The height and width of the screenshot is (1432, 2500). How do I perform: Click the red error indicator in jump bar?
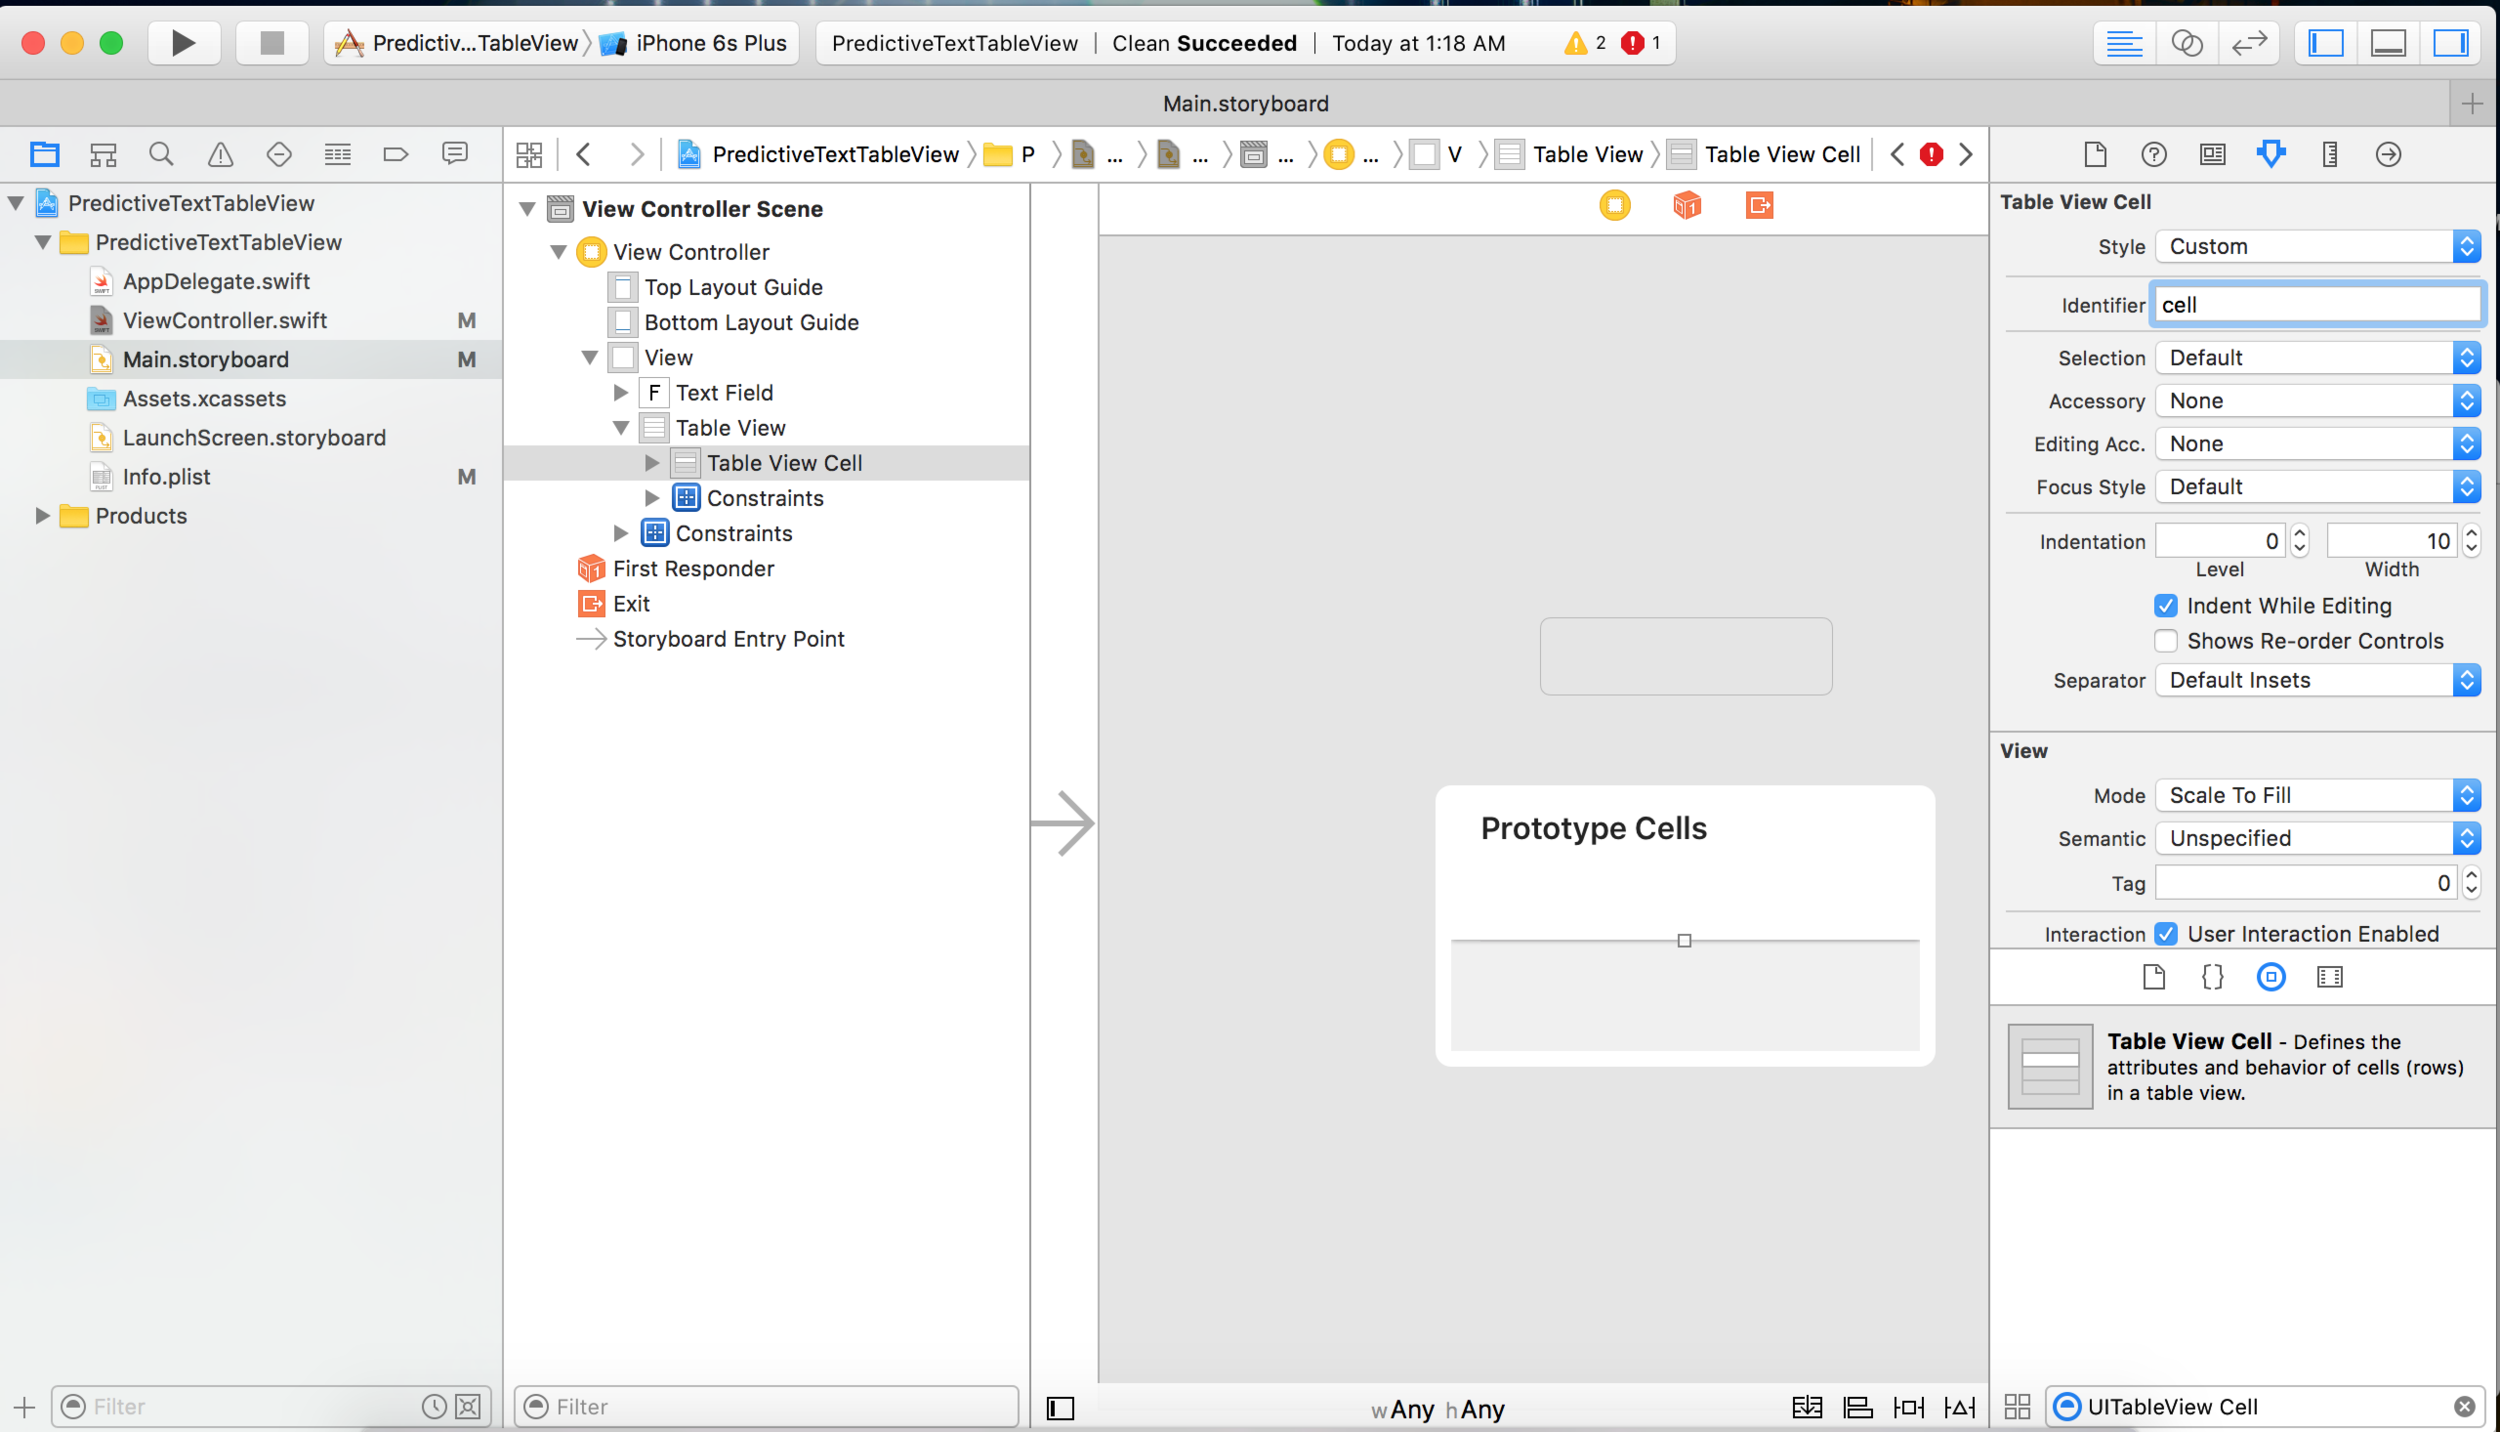pos(1931,154)
